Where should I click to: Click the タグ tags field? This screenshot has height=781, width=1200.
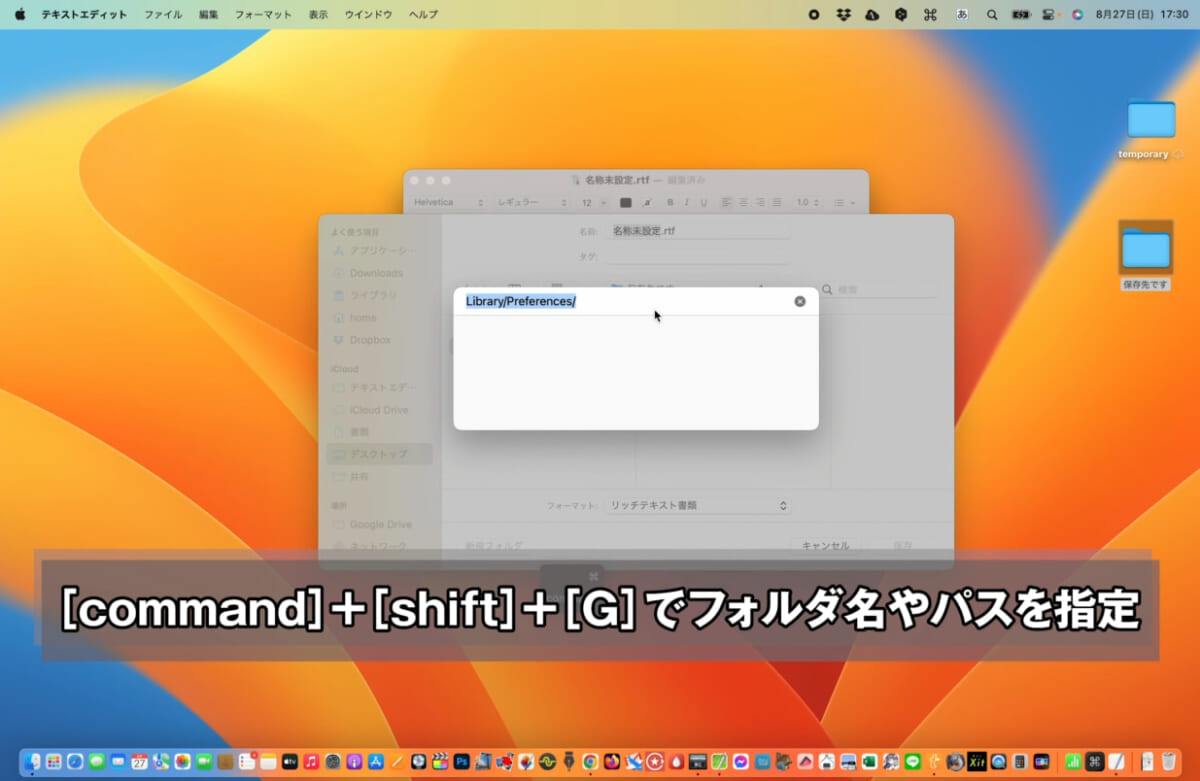697,256
